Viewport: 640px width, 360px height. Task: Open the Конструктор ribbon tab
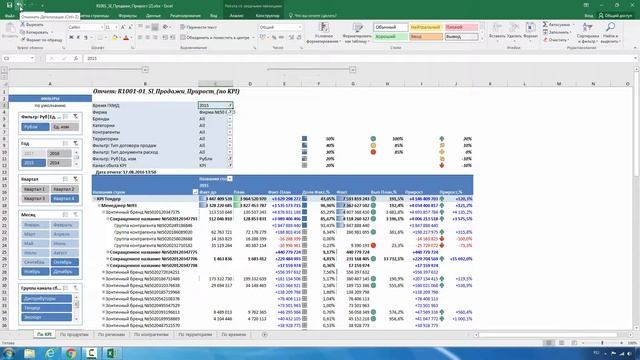(267, 16)
